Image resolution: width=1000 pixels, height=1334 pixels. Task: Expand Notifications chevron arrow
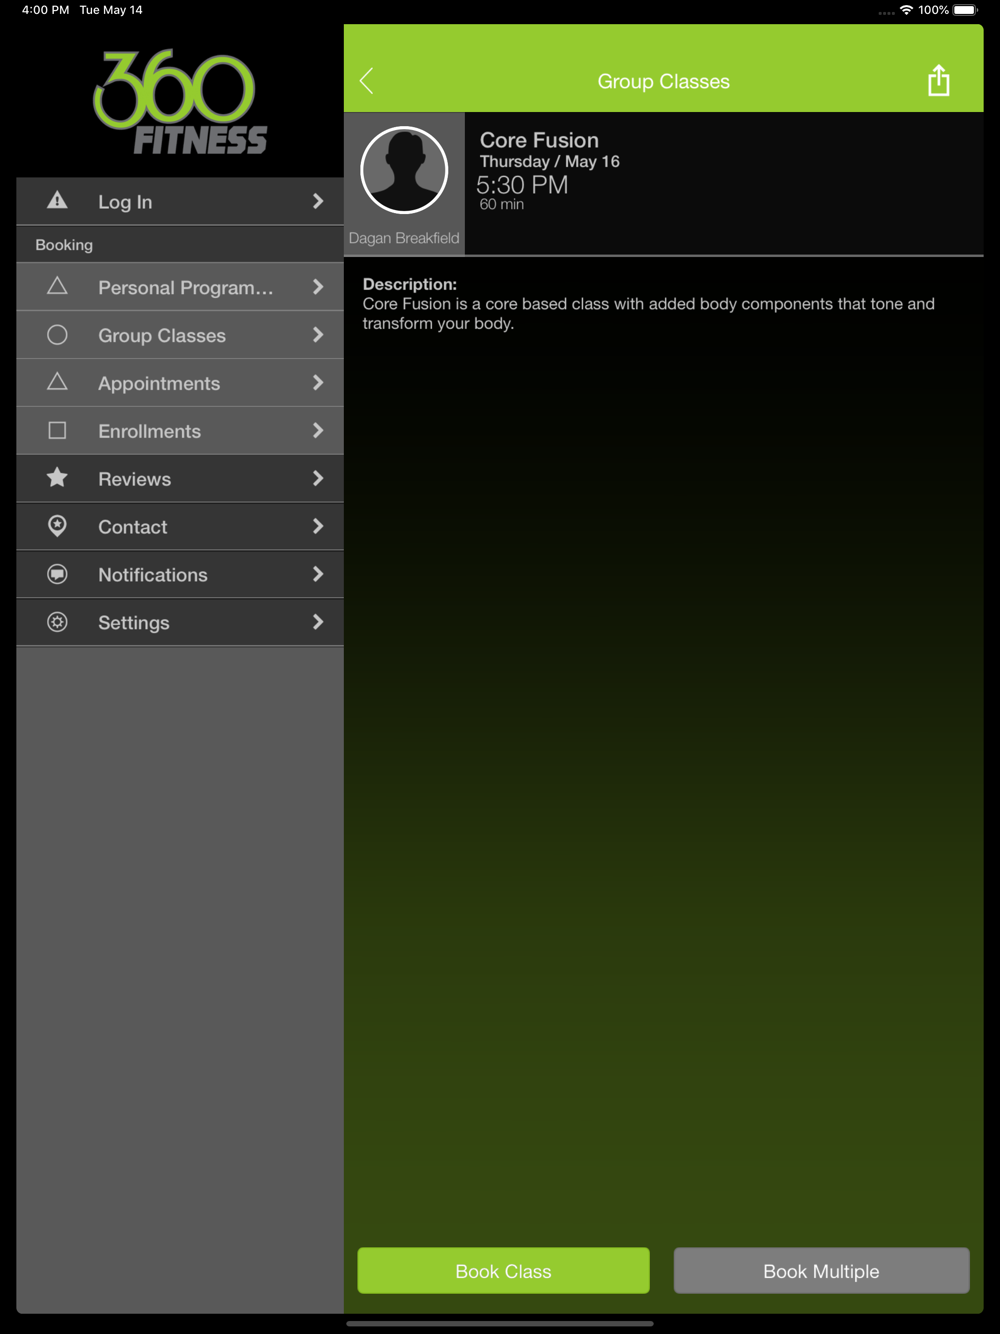pyautogui.click(x=318, y=575)
